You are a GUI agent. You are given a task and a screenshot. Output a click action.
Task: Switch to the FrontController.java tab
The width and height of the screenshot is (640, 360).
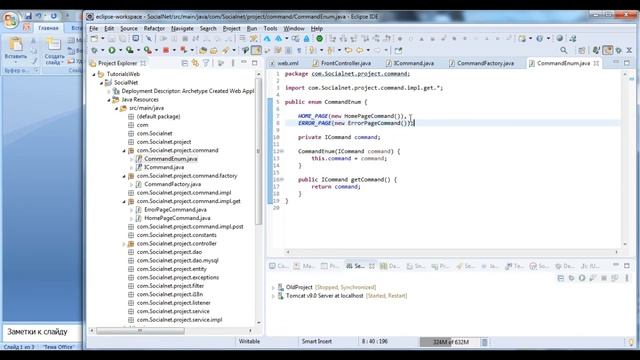click(341, 63)
